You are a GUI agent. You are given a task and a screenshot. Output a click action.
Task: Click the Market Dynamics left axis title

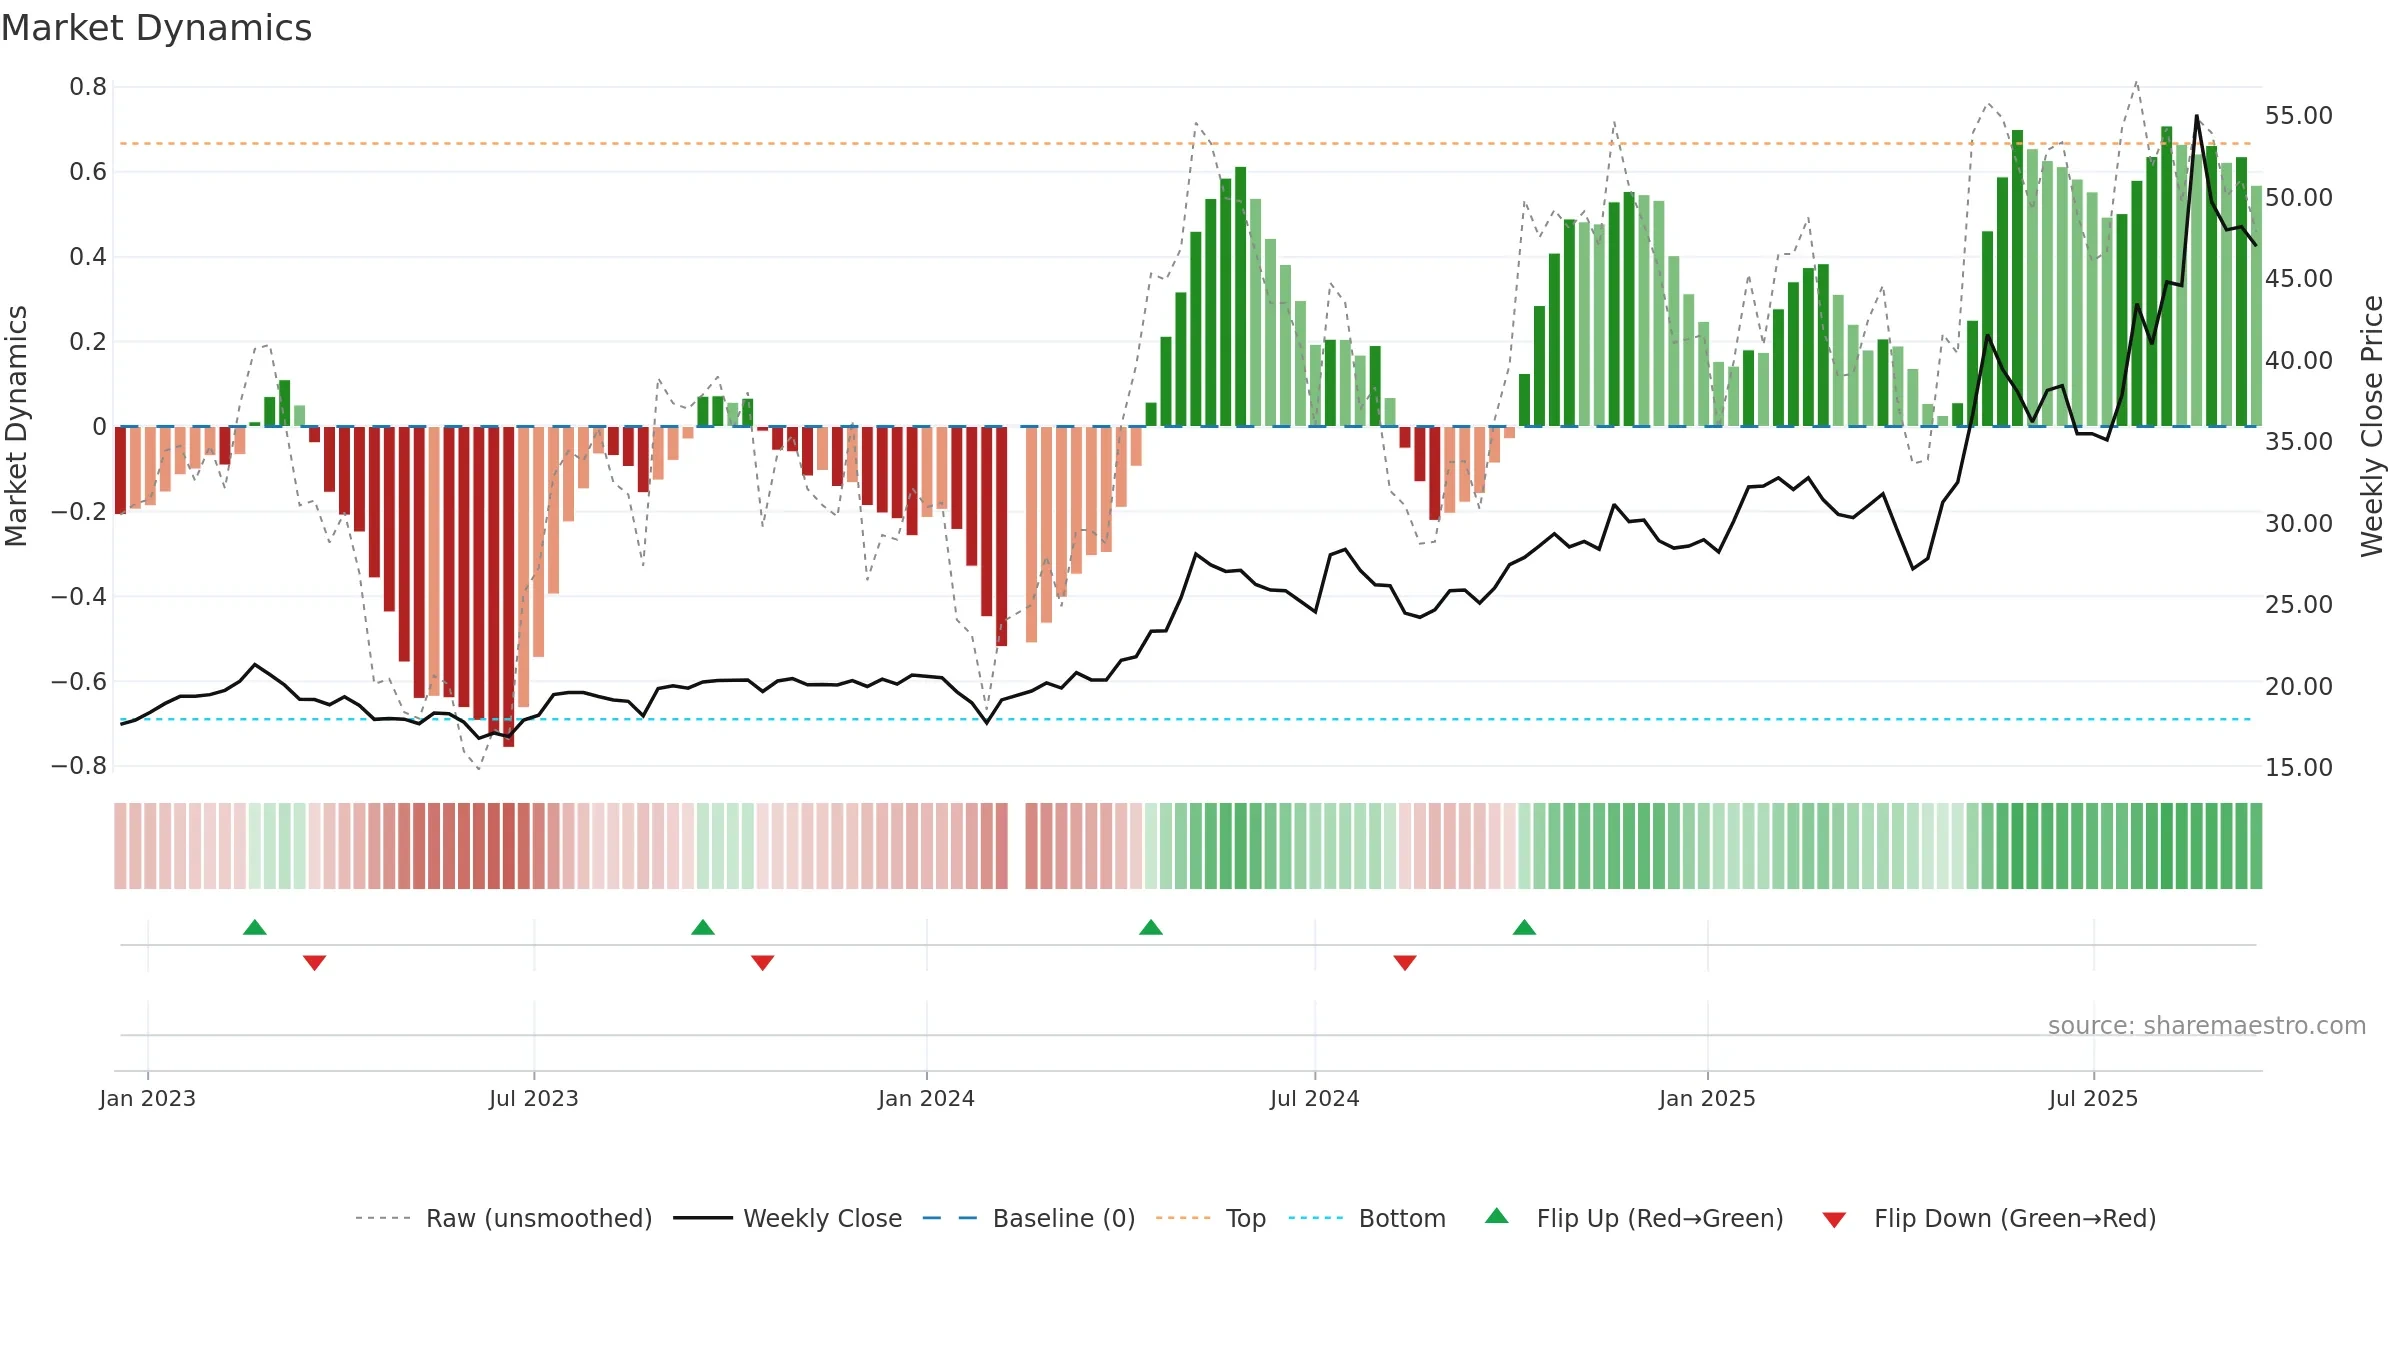[16, 426]
